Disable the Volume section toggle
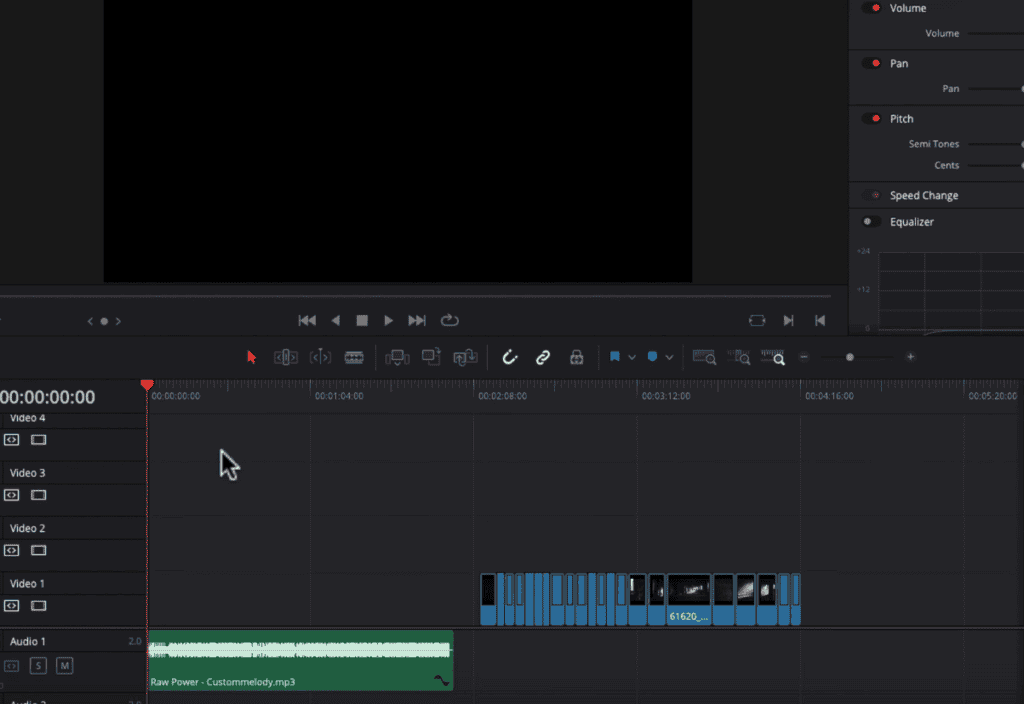Image resolution: width=1024 pixels, height=704 pixels. (872, 8)
